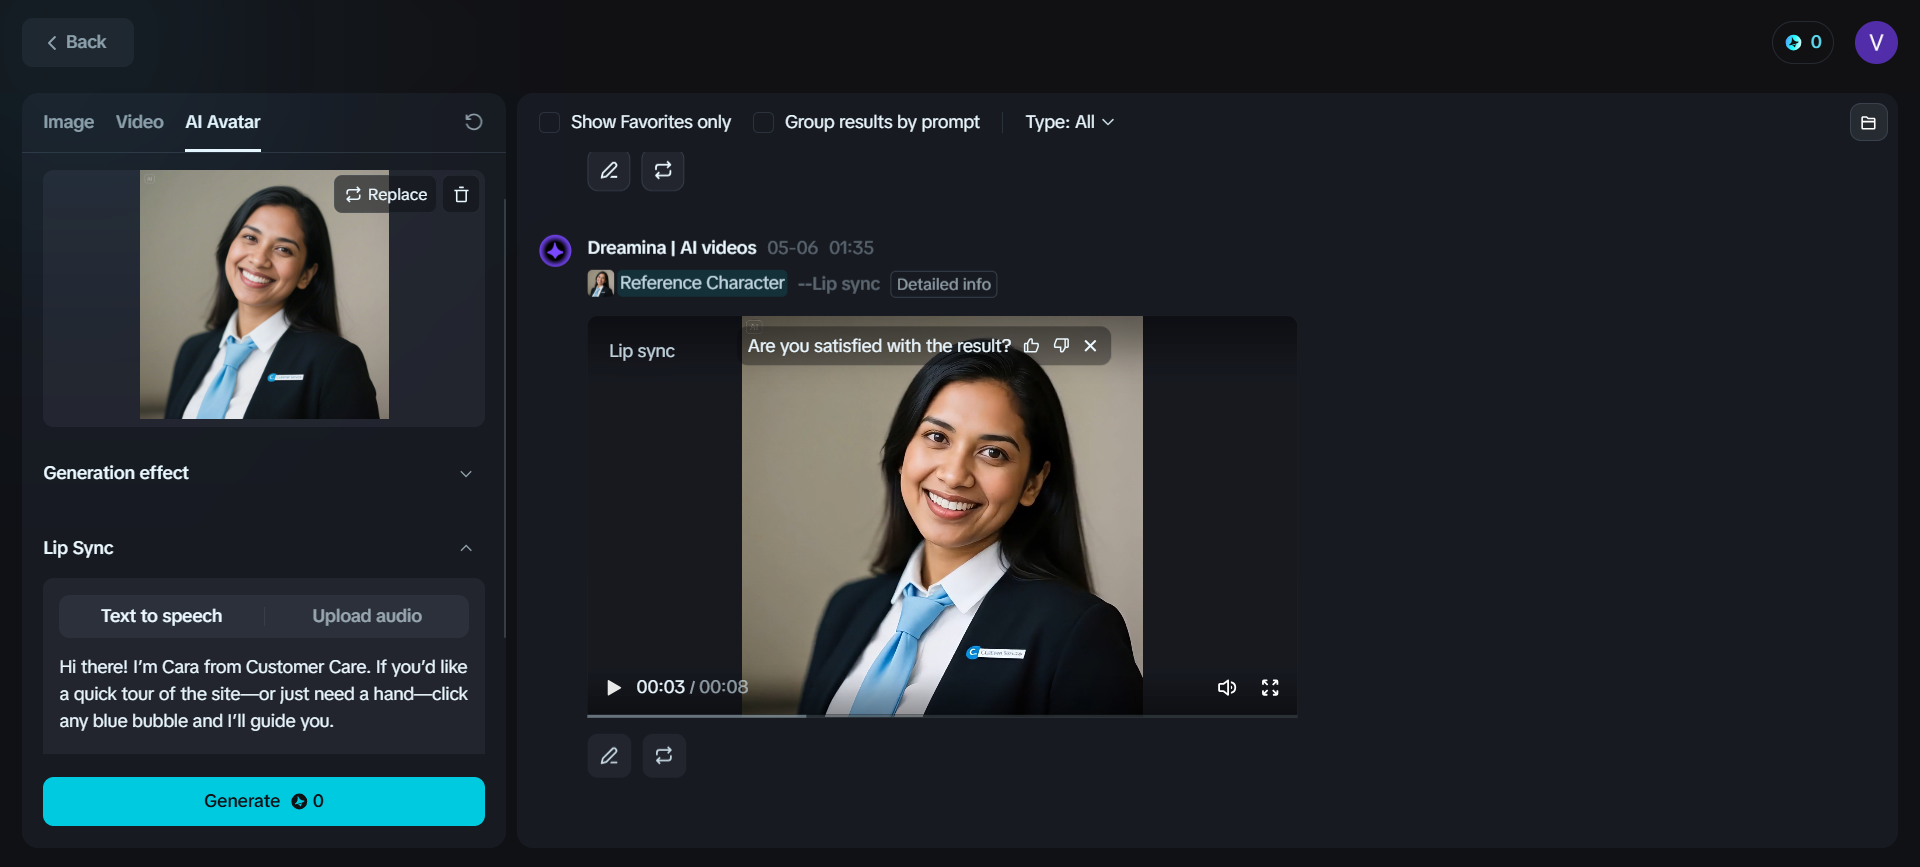Click the Lip sync label on video

click(x=642, y=351)
